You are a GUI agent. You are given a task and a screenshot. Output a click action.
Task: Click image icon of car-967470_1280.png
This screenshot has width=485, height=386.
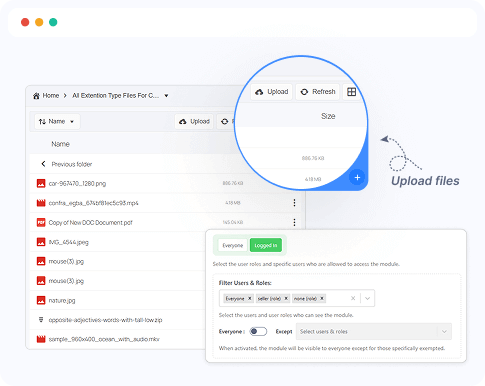41,183
